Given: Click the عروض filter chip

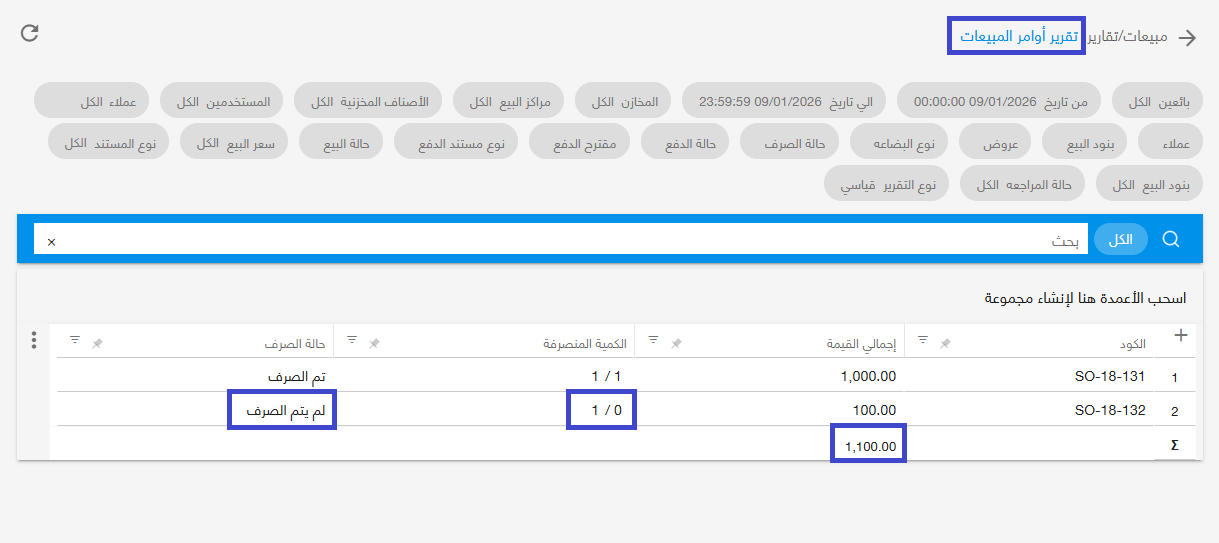Looking at the screenshot, I should (995, 143).
